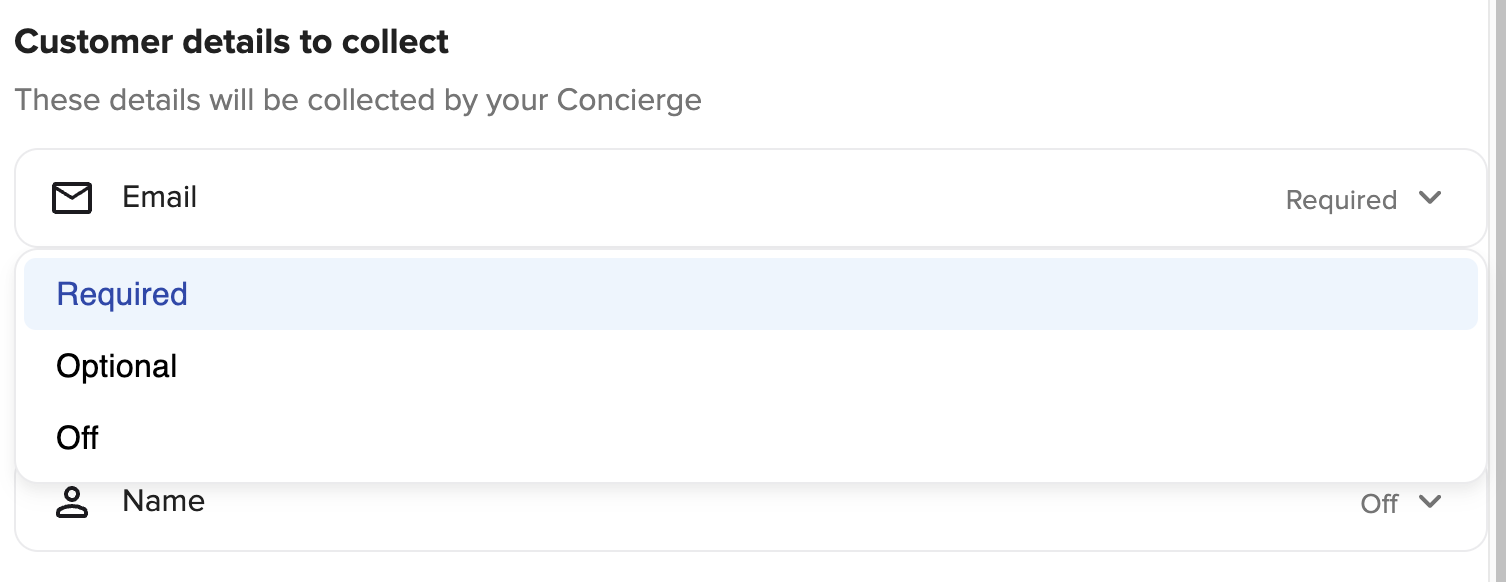
Task: Click the Name person icon
Action: point(72,502)
